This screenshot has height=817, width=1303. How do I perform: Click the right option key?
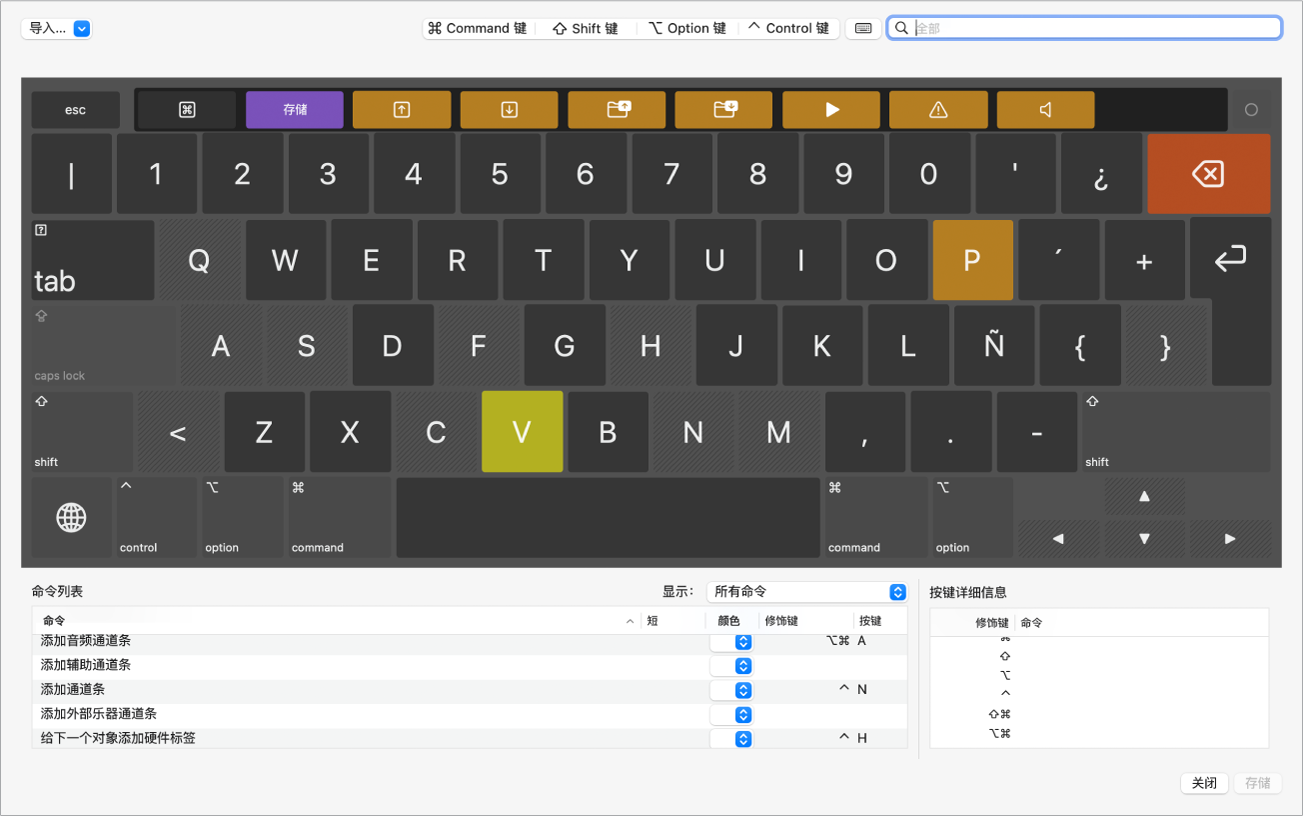[x=973, y=518]
